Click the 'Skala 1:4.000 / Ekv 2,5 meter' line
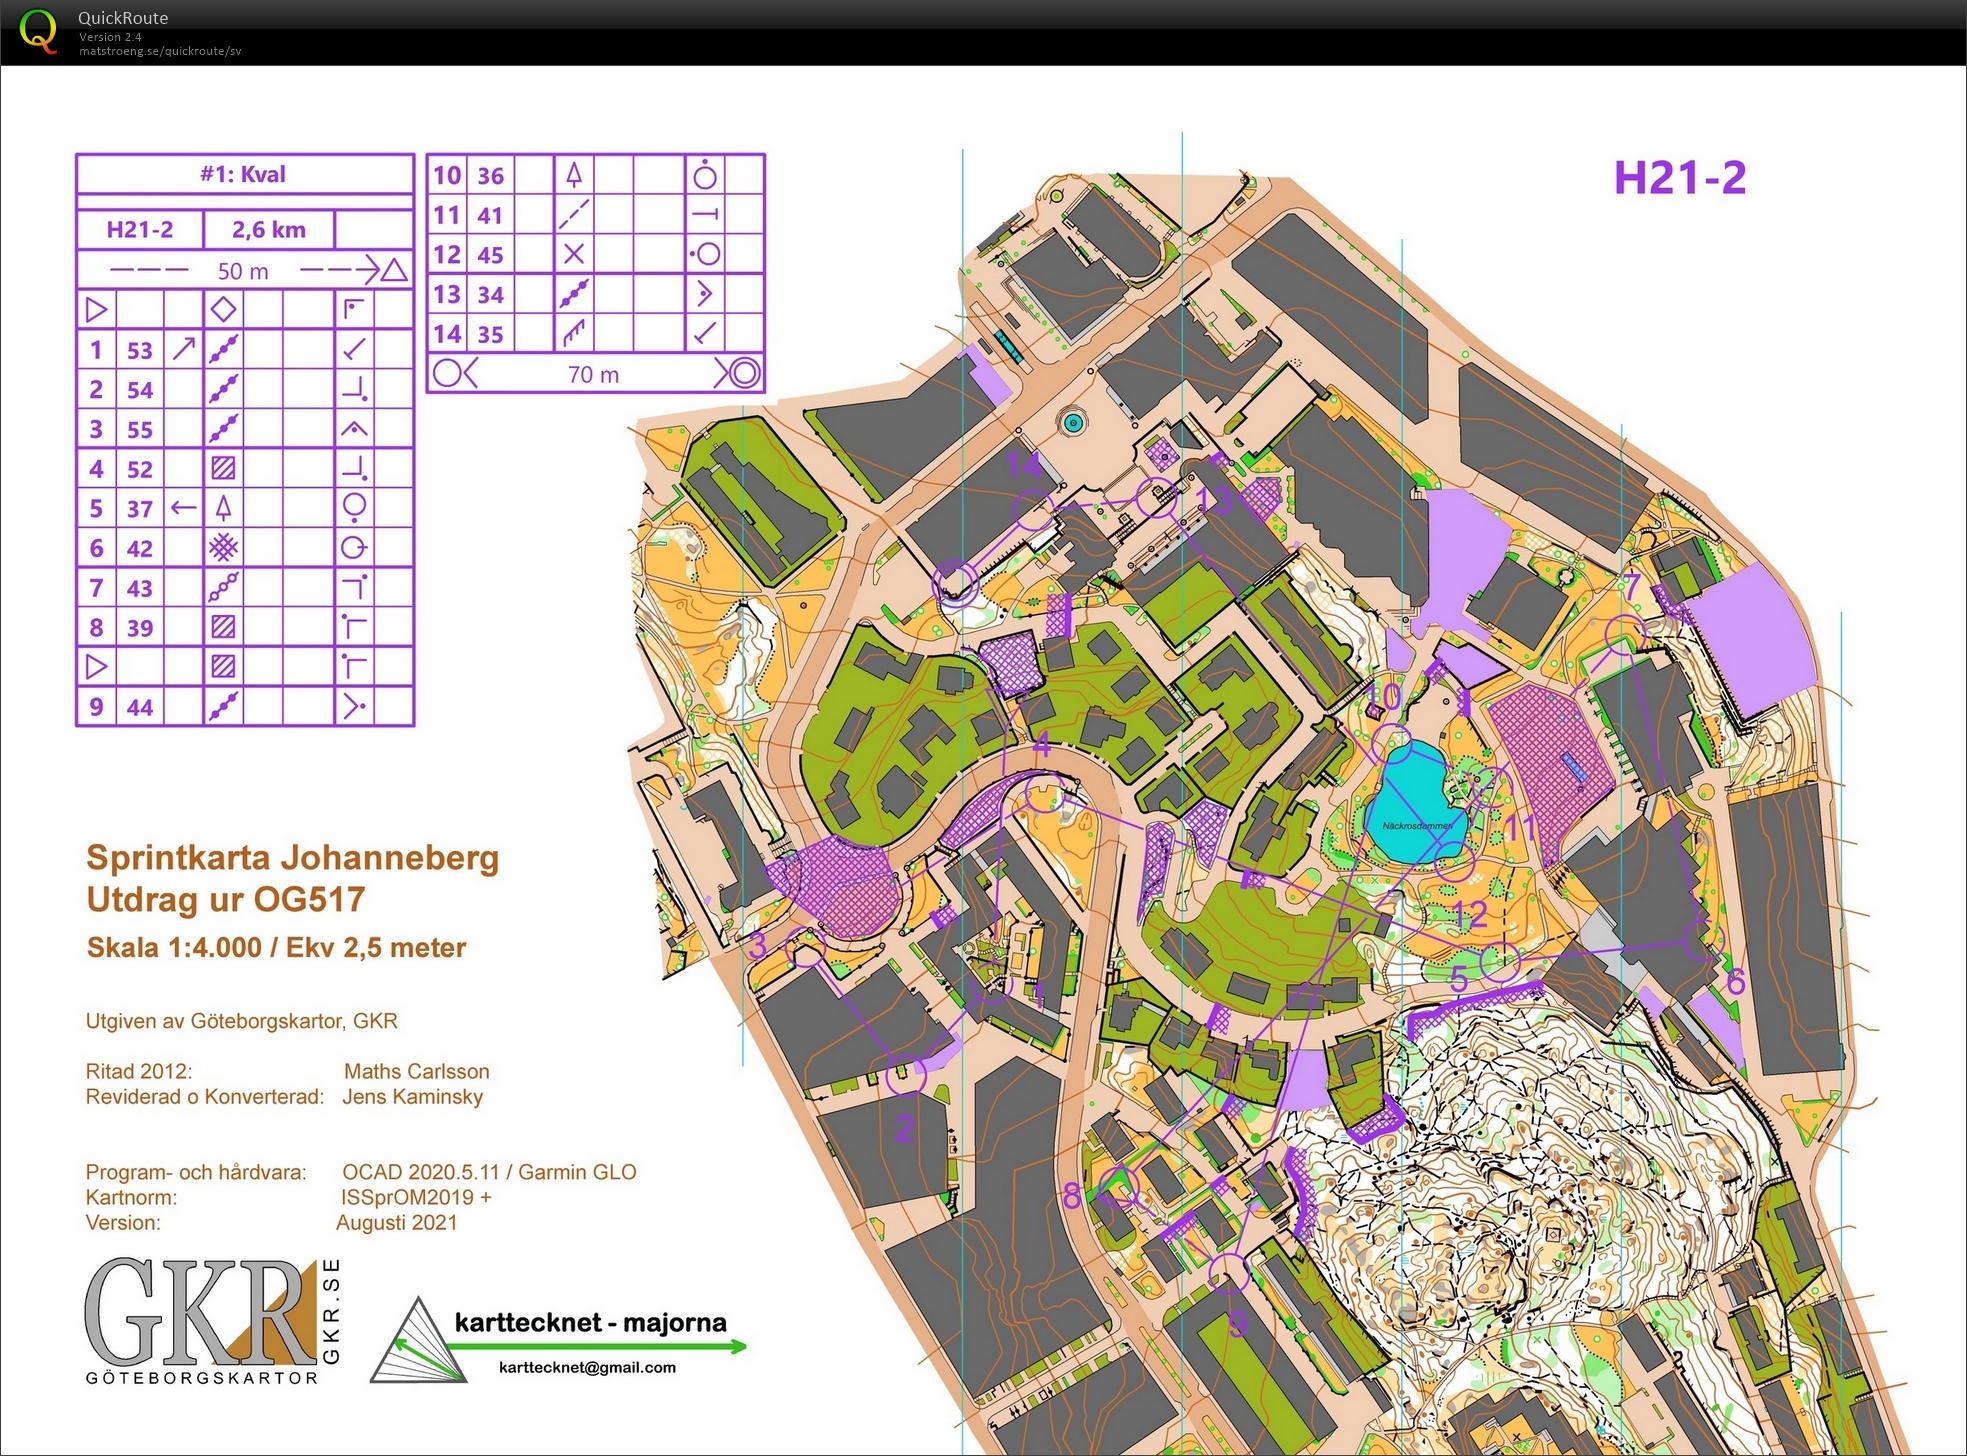This screenshot has height=1456, width=1967. click(276, 947)
